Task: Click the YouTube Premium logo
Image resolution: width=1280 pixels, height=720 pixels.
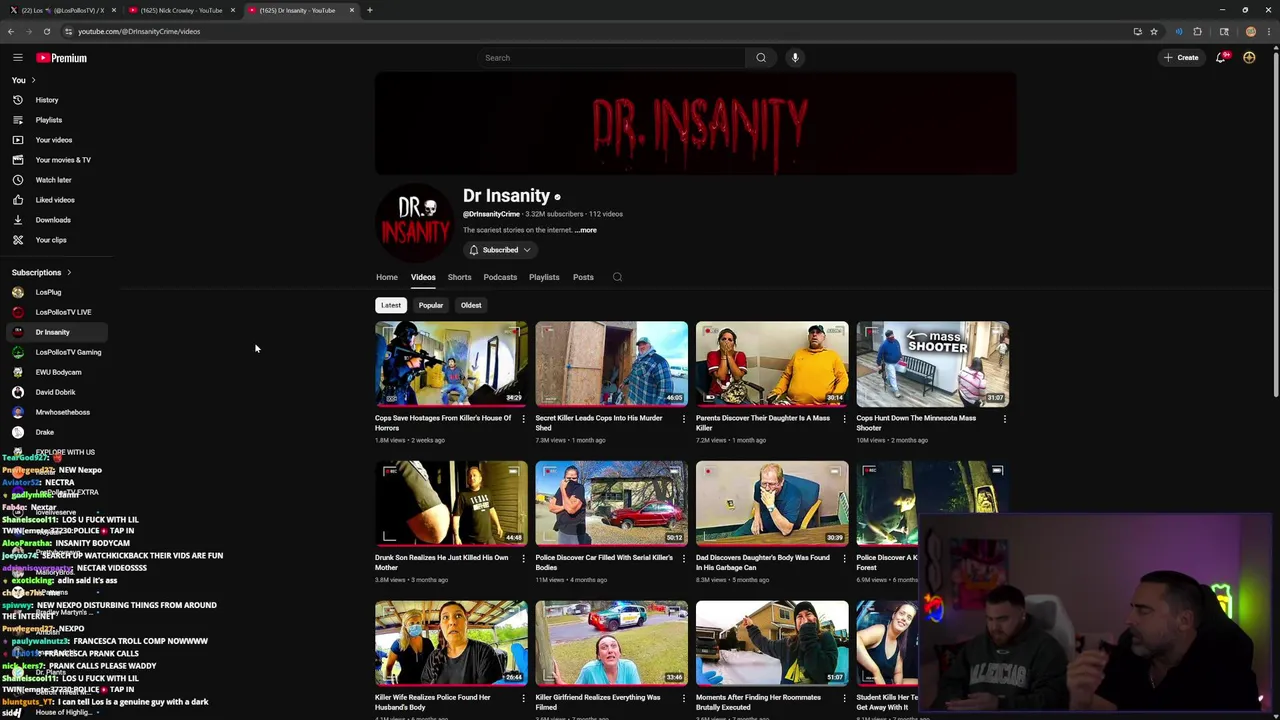Action: click(x=62, y=58)
